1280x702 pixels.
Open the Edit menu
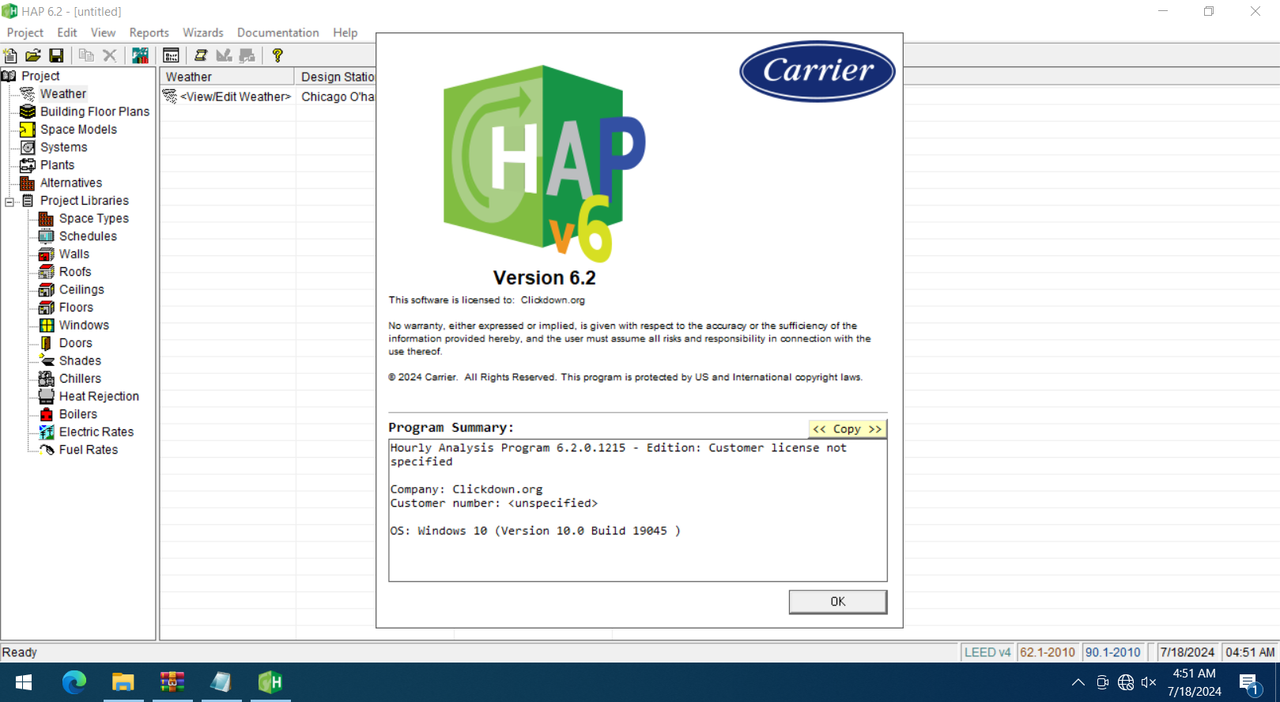pos(67,33)
